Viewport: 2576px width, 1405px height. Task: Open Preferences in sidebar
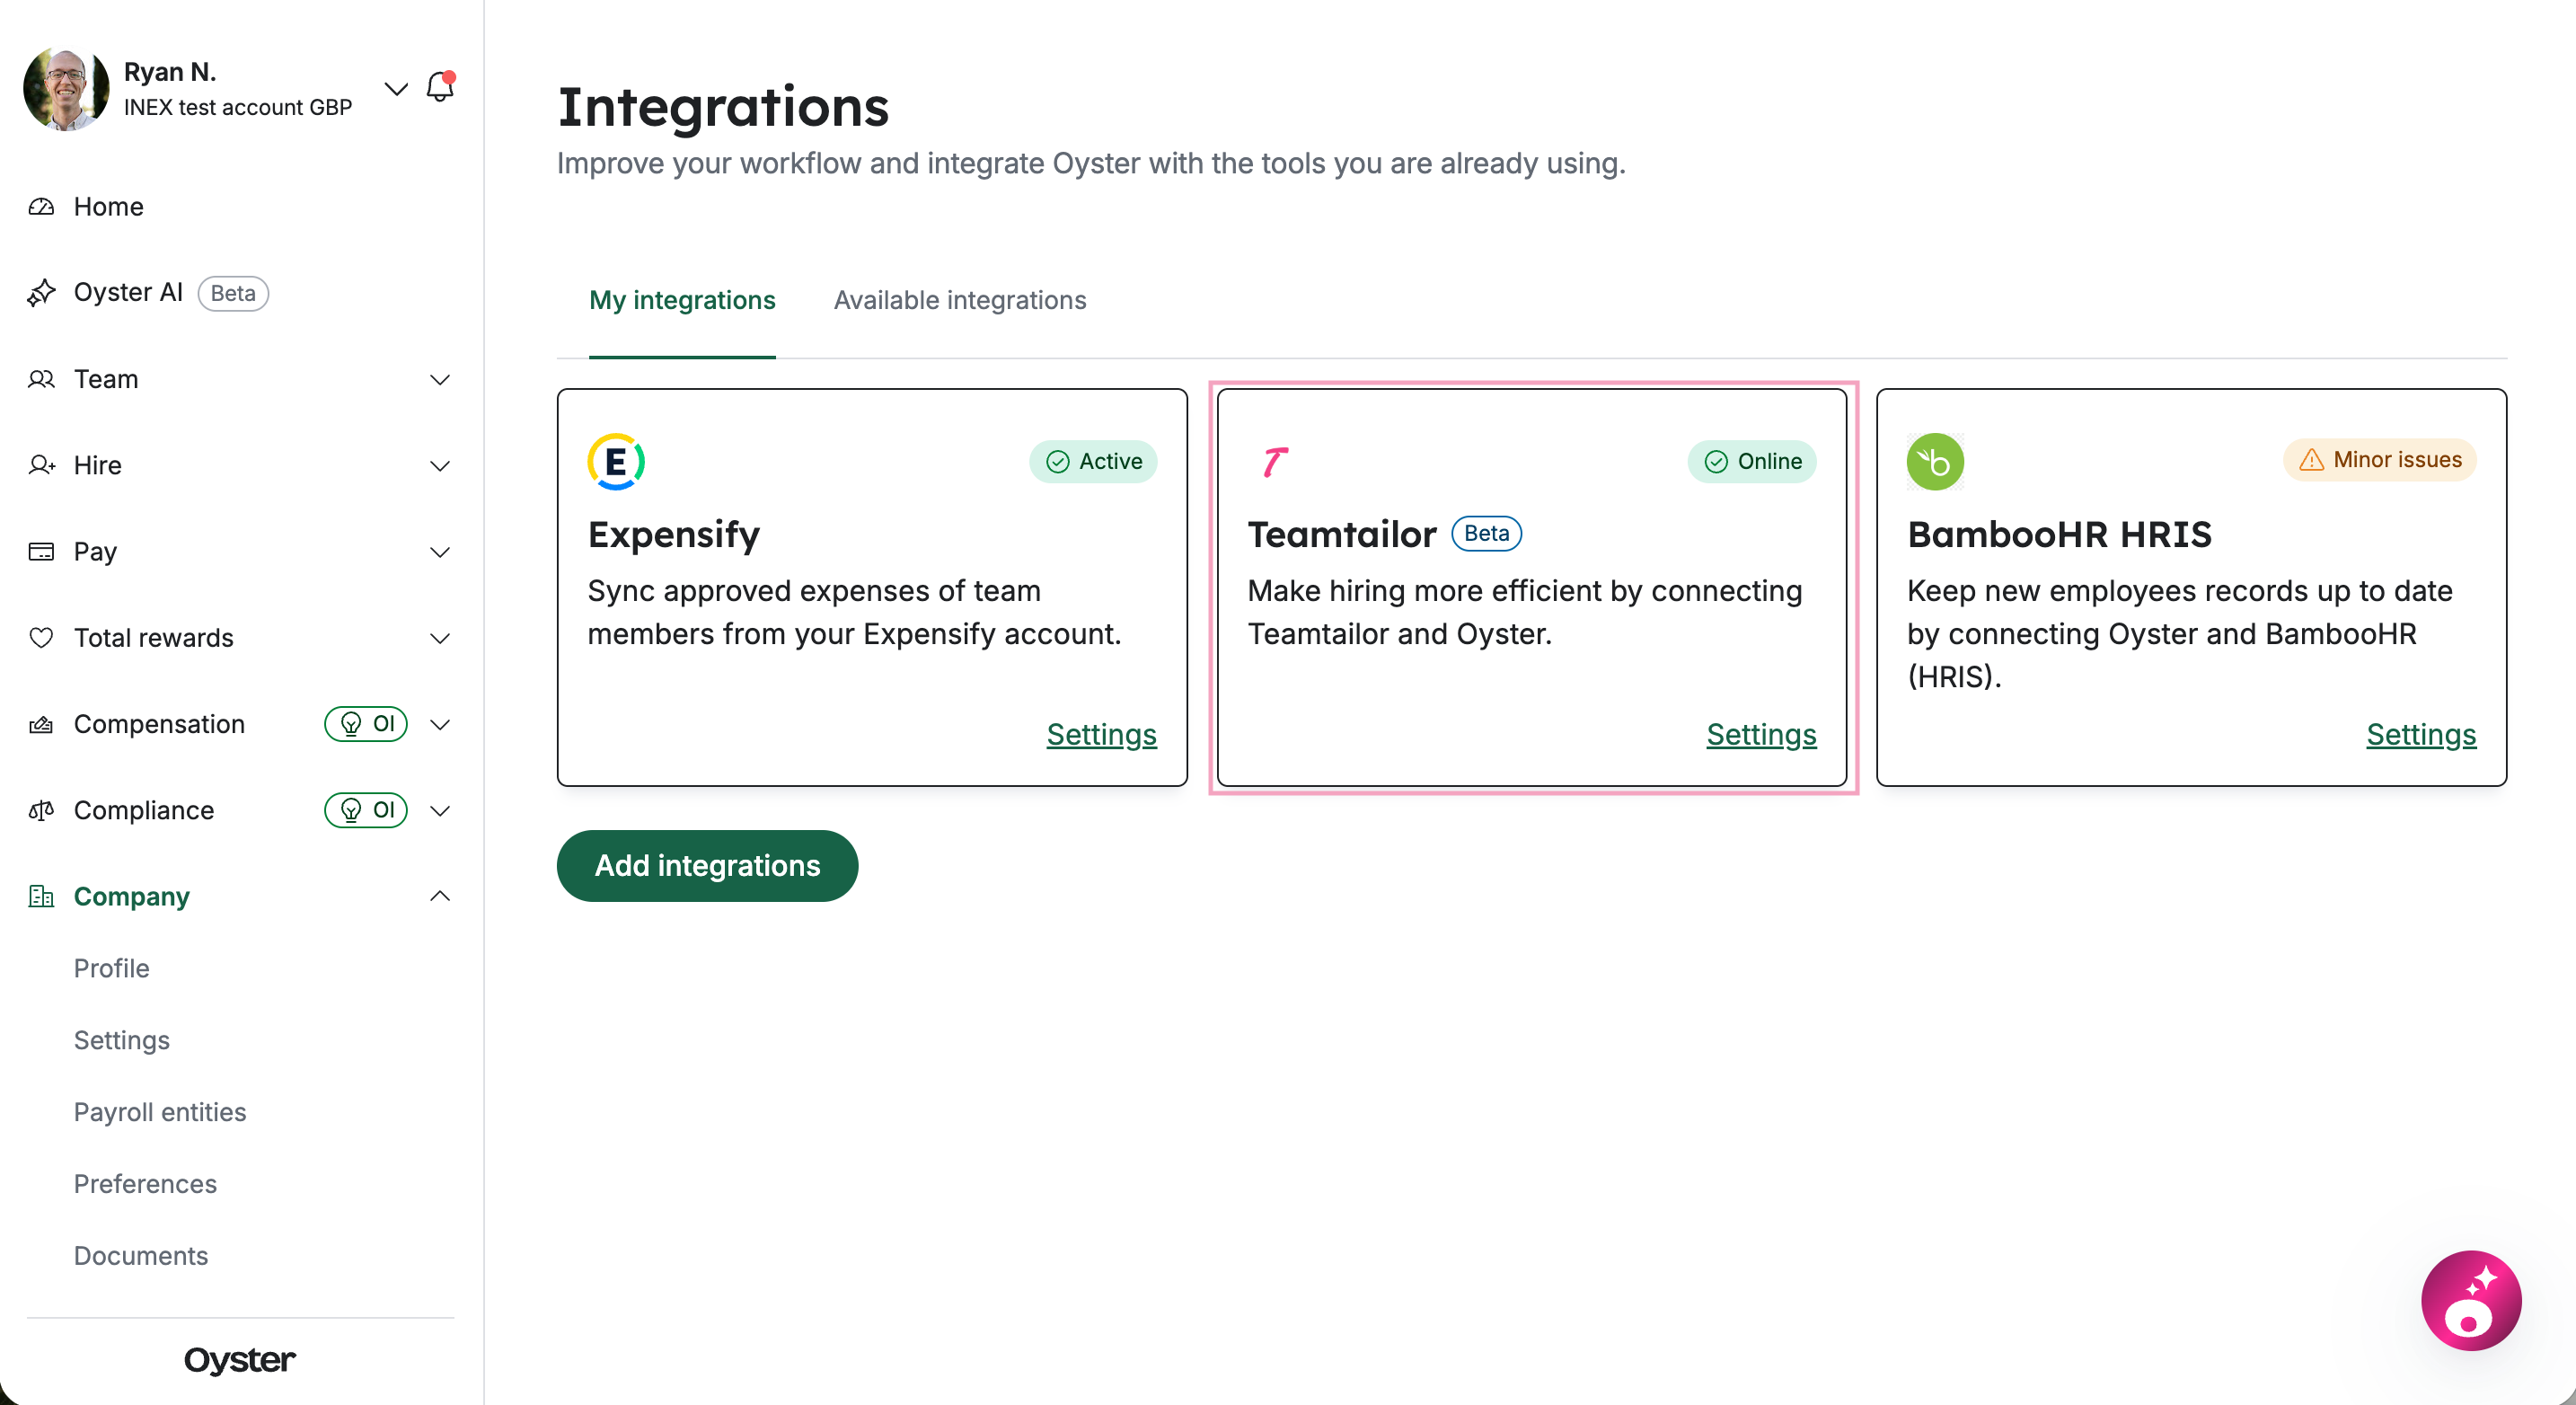click(x=145, y=1184)
